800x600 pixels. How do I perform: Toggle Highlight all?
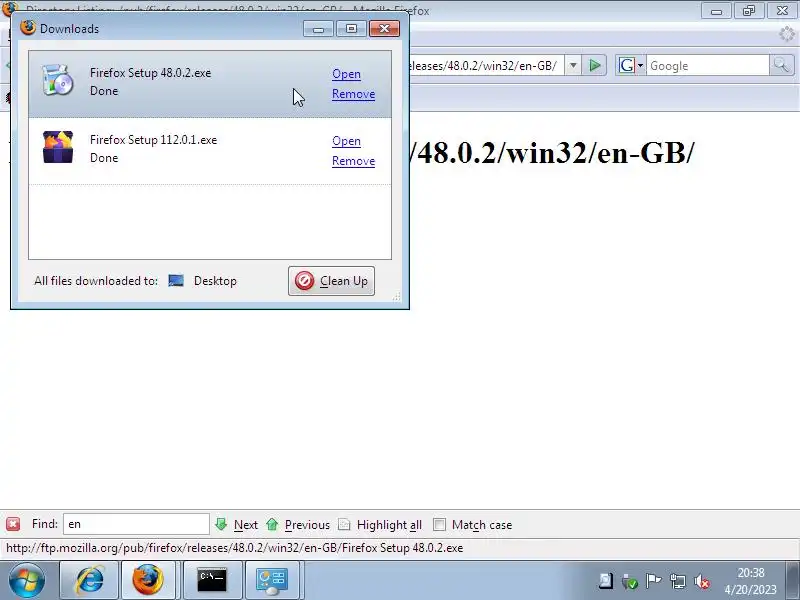(380, 524)
